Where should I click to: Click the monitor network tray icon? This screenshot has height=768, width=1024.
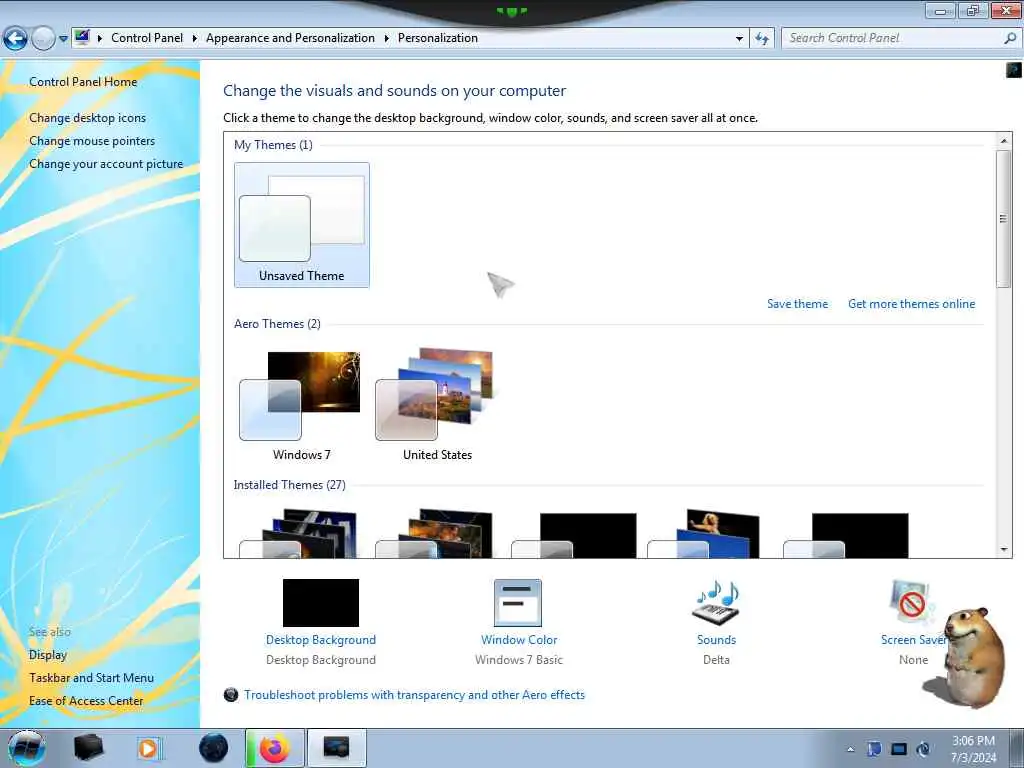pos(899,749)
